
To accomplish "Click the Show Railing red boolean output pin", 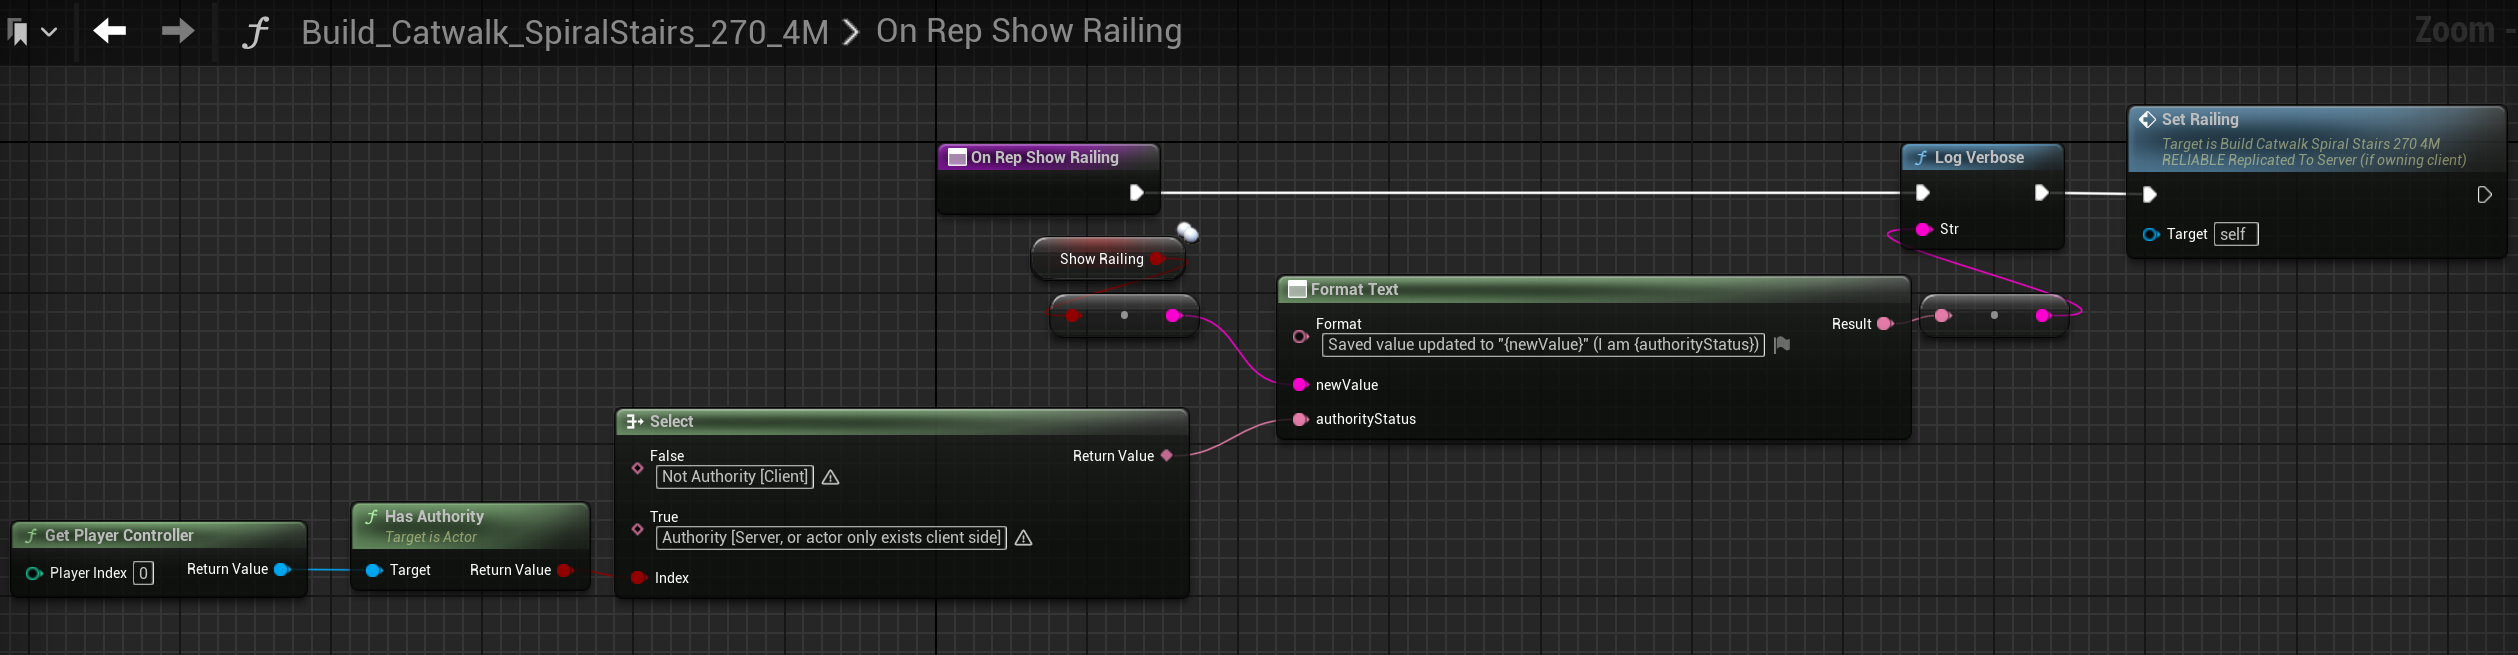I will 1157,259.
